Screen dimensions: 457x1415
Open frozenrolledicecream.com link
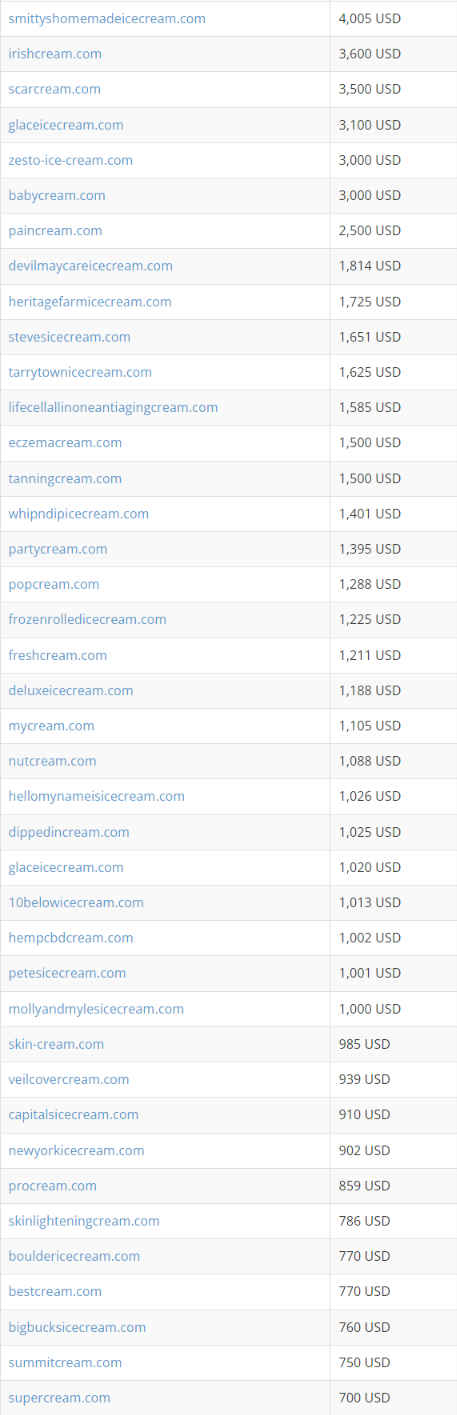click(x=87, y=619)
